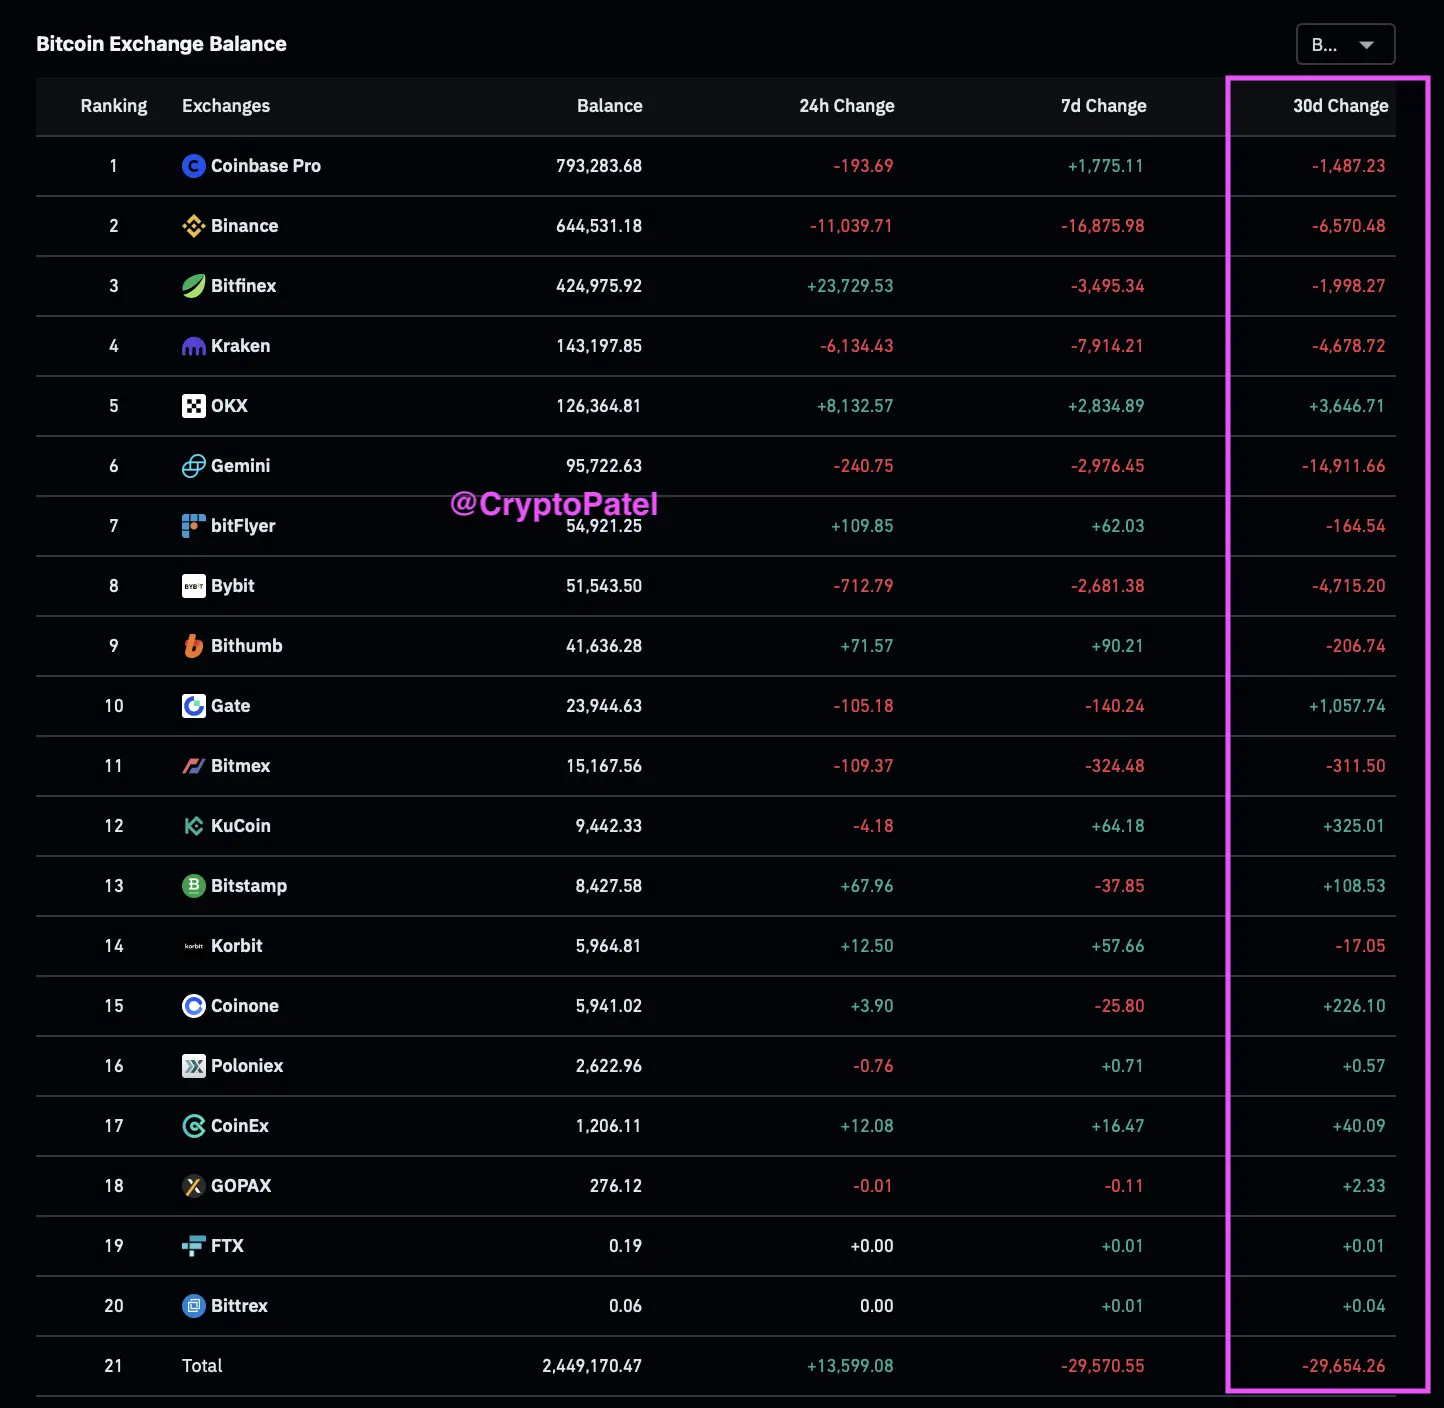Open the Gate exchange name
The image size is (1444, 1408).
(x=231, y=706)
